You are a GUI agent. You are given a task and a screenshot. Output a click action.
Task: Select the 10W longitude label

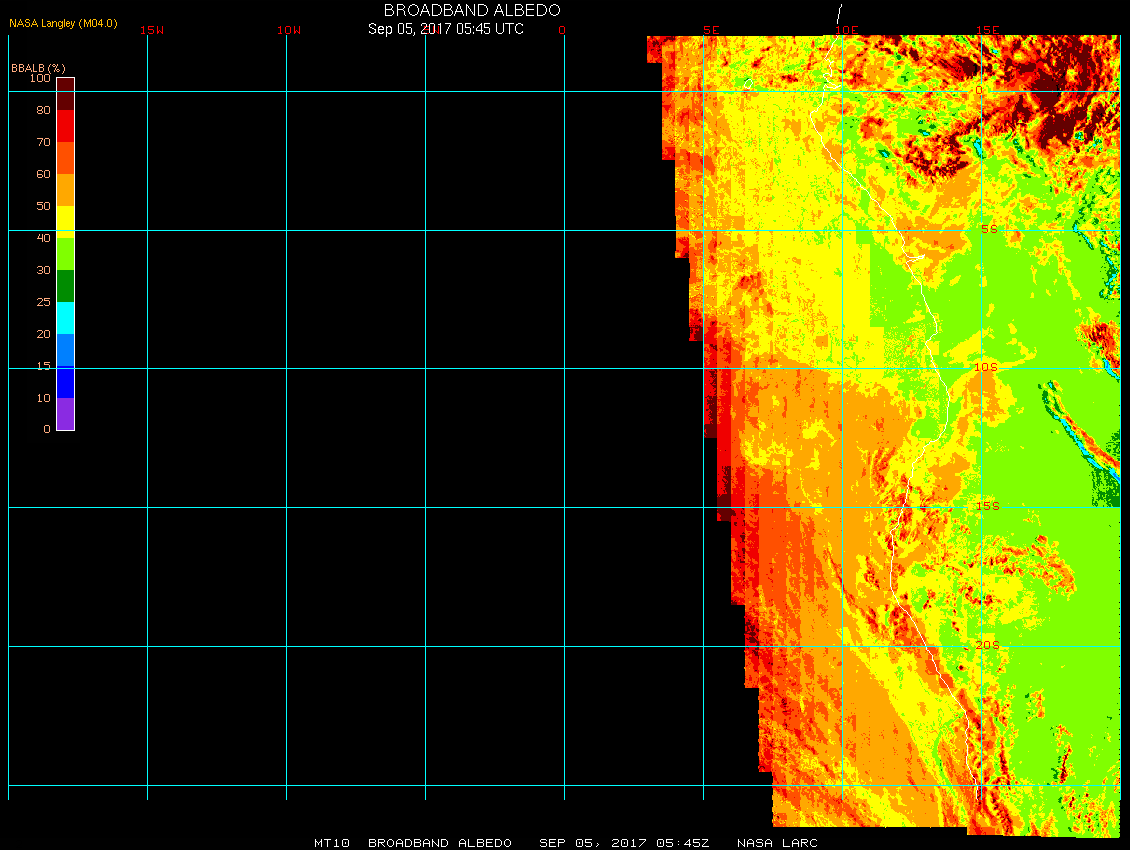tap(289, 30)
